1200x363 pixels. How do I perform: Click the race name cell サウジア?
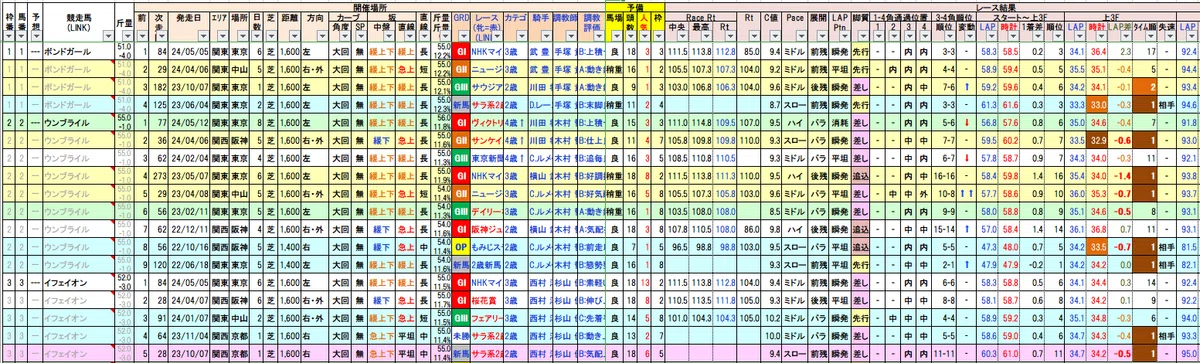487,86
